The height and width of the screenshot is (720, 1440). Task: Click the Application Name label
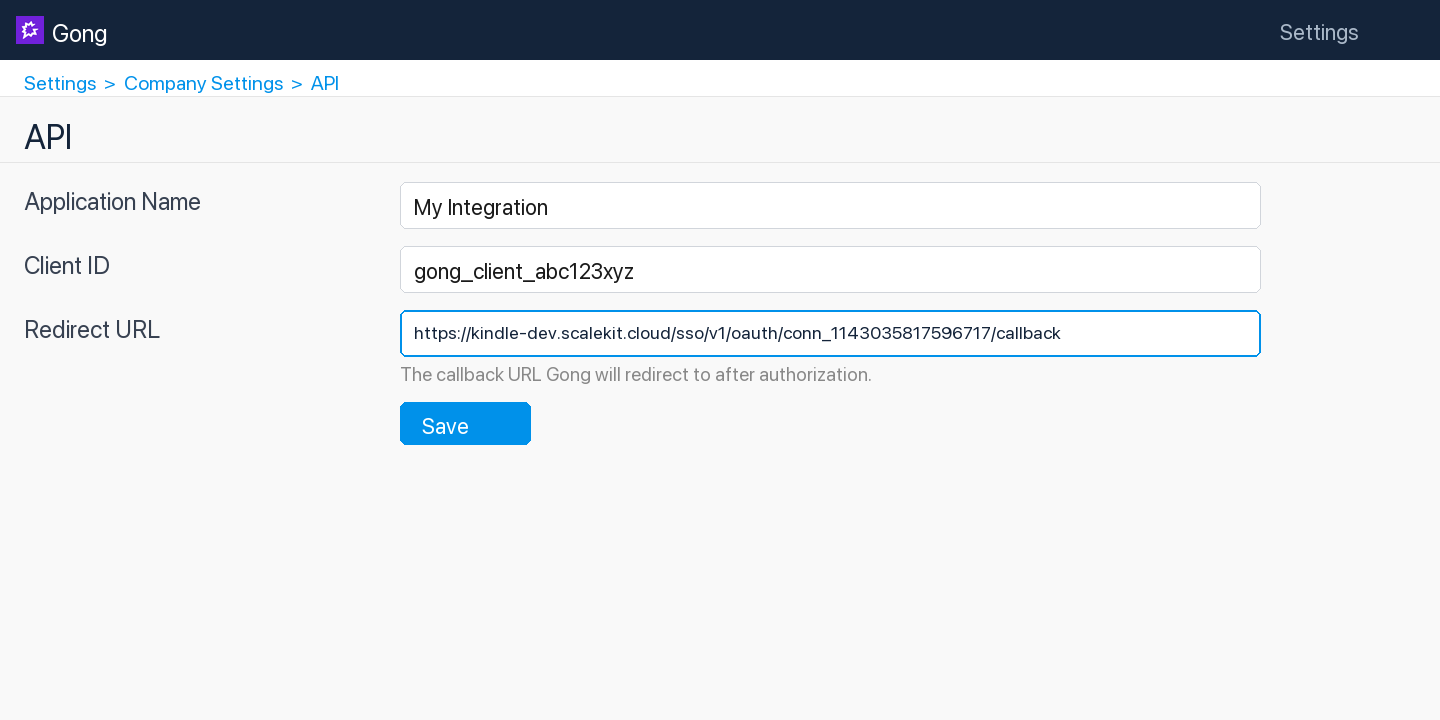click(x=112, y=202)
